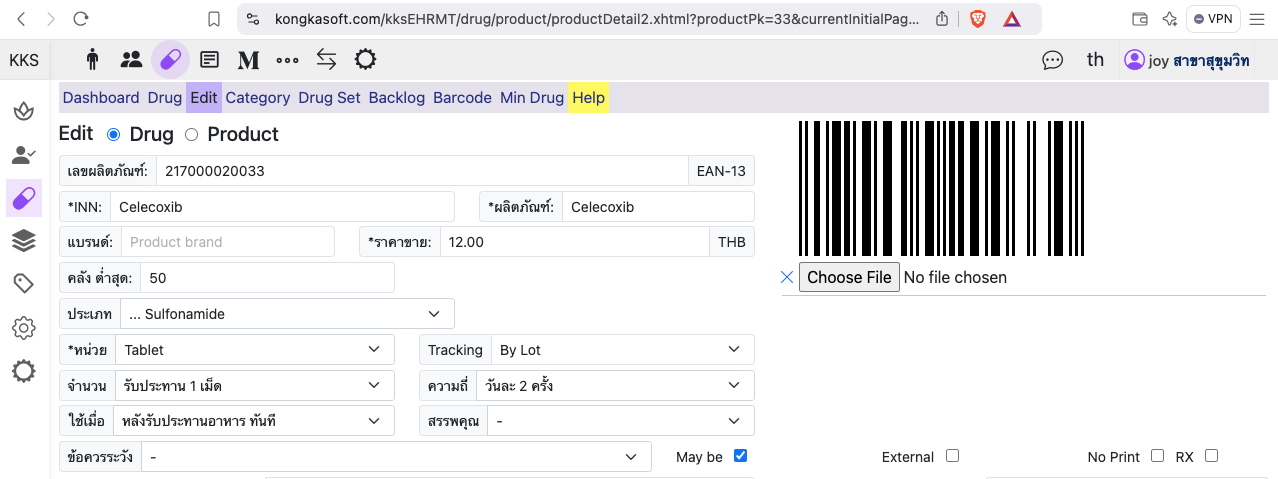Viewport: 1278px width, 479px height.
Task: Open the yellow Help link
Action: point(589,97)
